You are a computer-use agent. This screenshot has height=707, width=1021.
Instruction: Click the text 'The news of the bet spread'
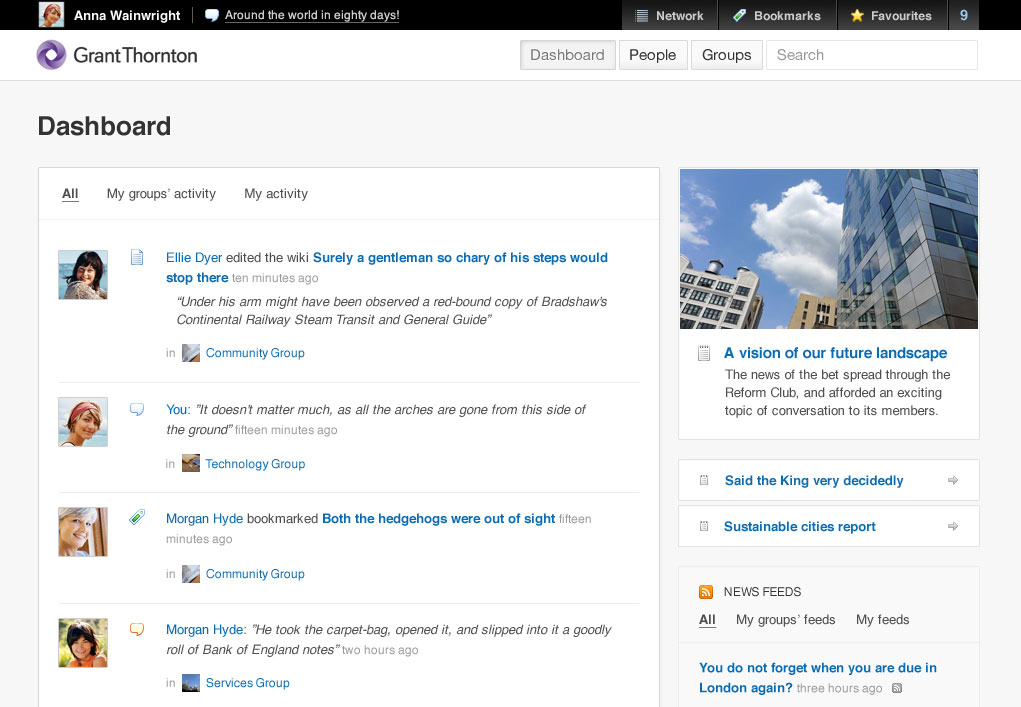[838, 393]
